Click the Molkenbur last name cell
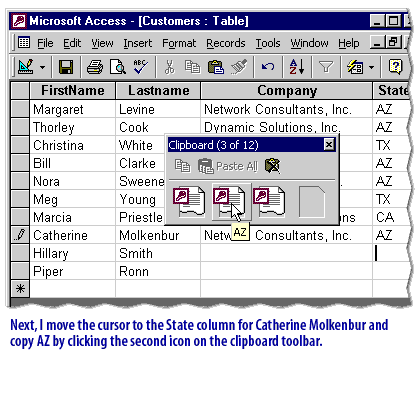Viewport: 420px width, 420px height. [x=158, y=235]
